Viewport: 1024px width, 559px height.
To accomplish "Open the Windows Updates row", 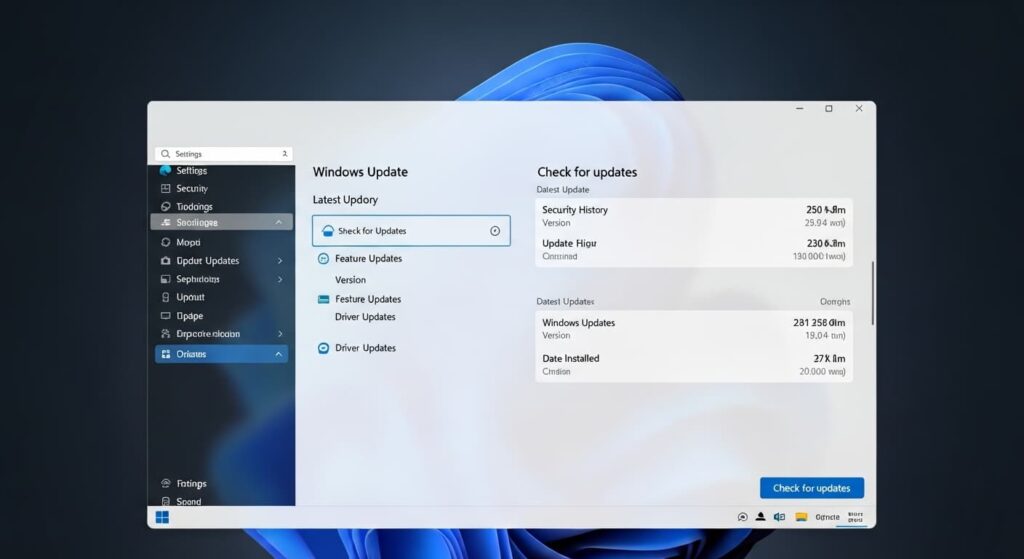I will tap(694, 328).
